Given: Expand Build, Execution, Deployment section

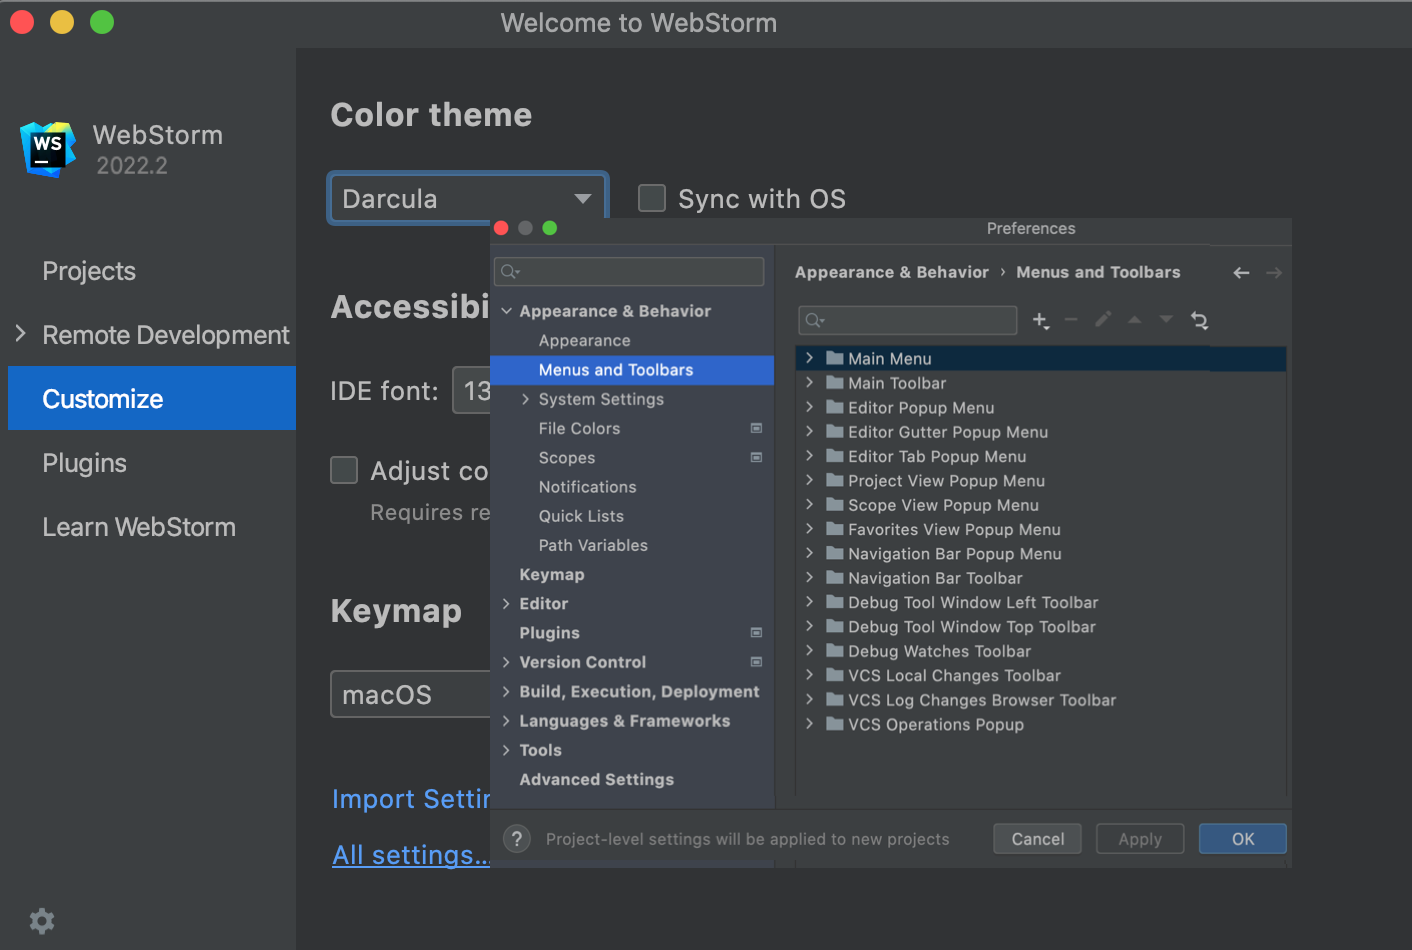Looking at the screenshot, I should [507, 691].
